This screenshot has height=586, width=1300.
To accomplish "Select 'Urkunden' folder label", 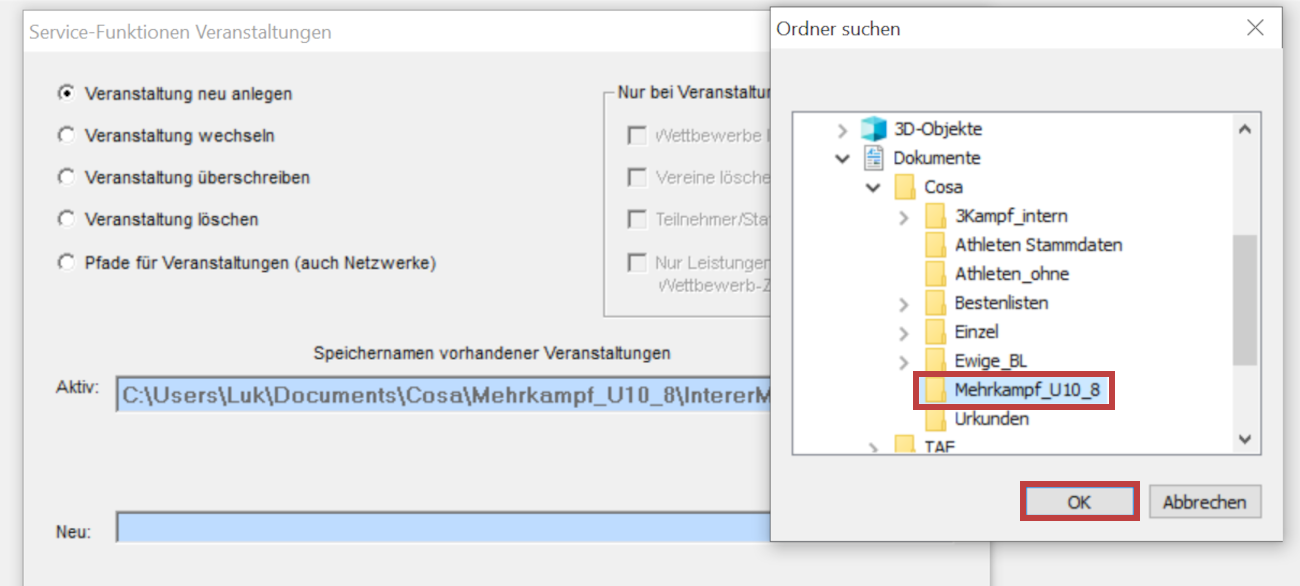I will point(992,419).
